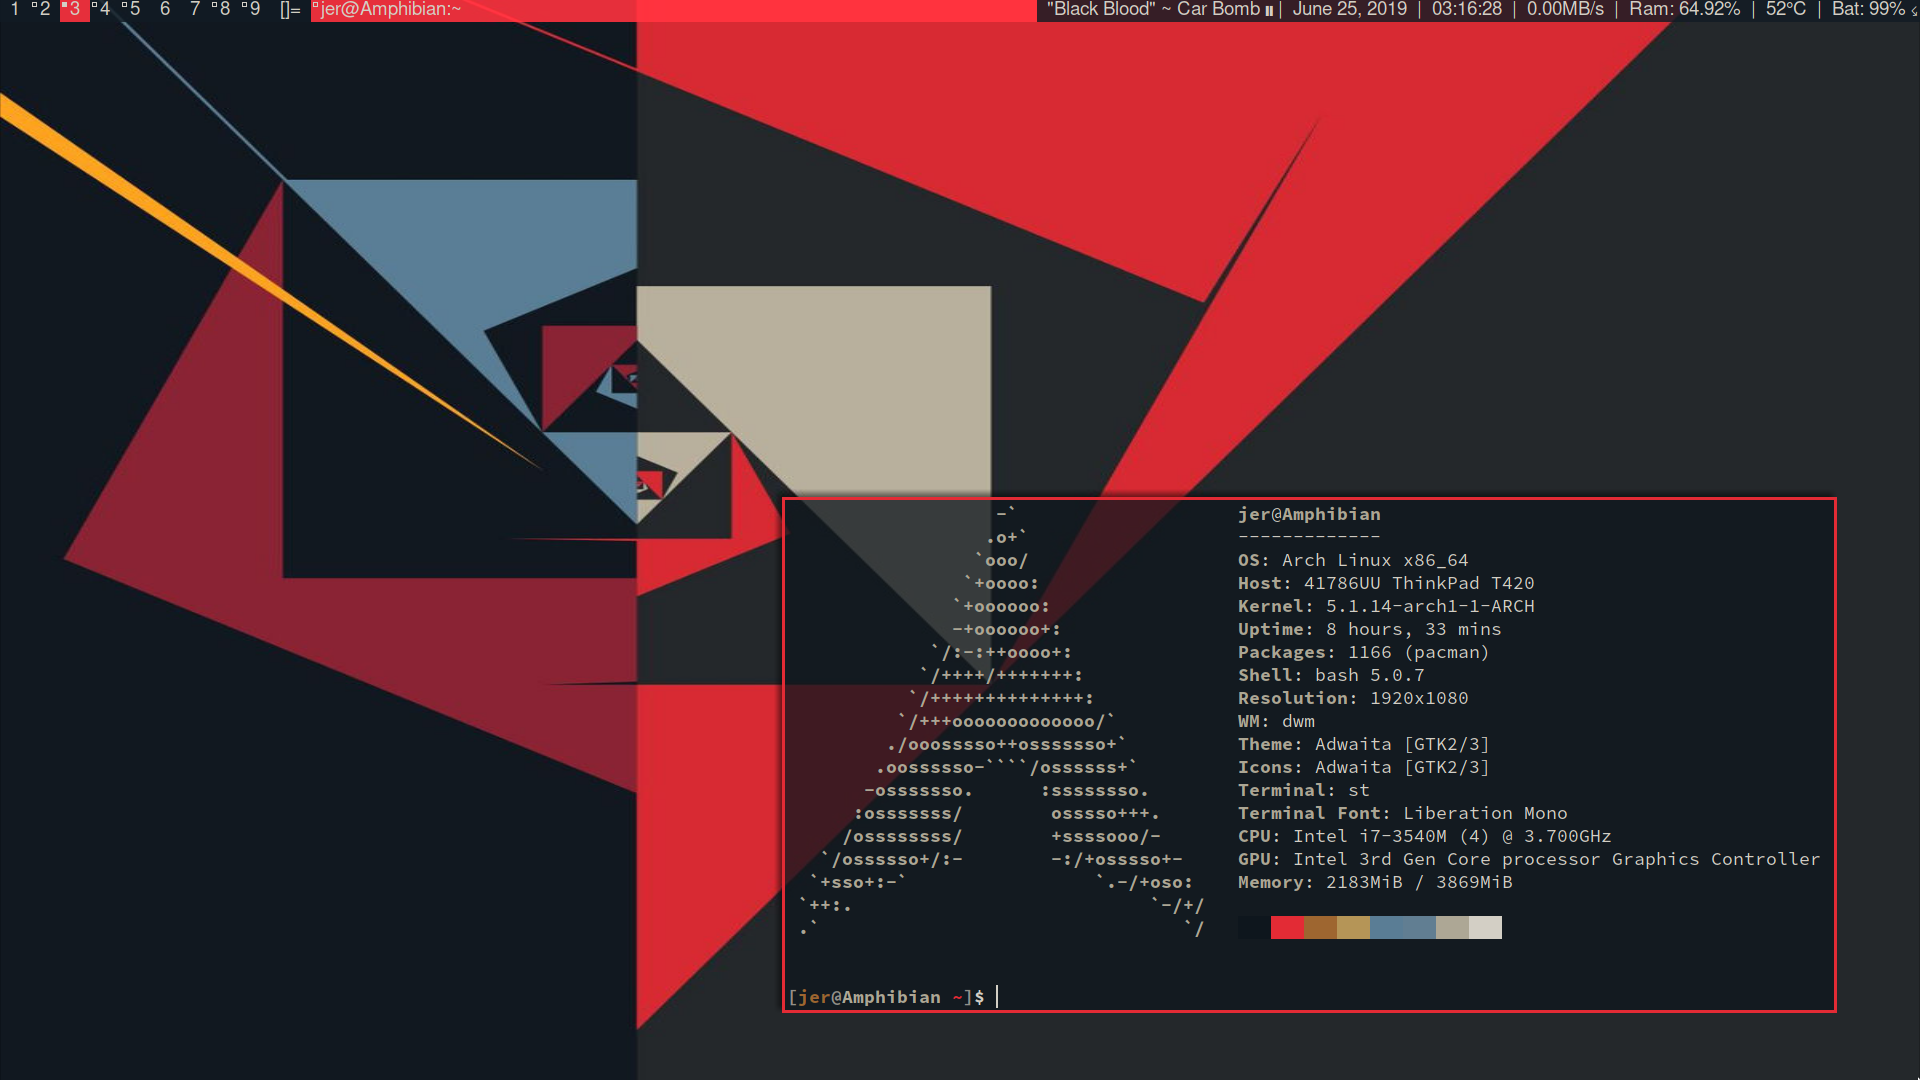Select the active tag 3
1920x1080 pixels.
pyautogui.click(x=74, y=10)
